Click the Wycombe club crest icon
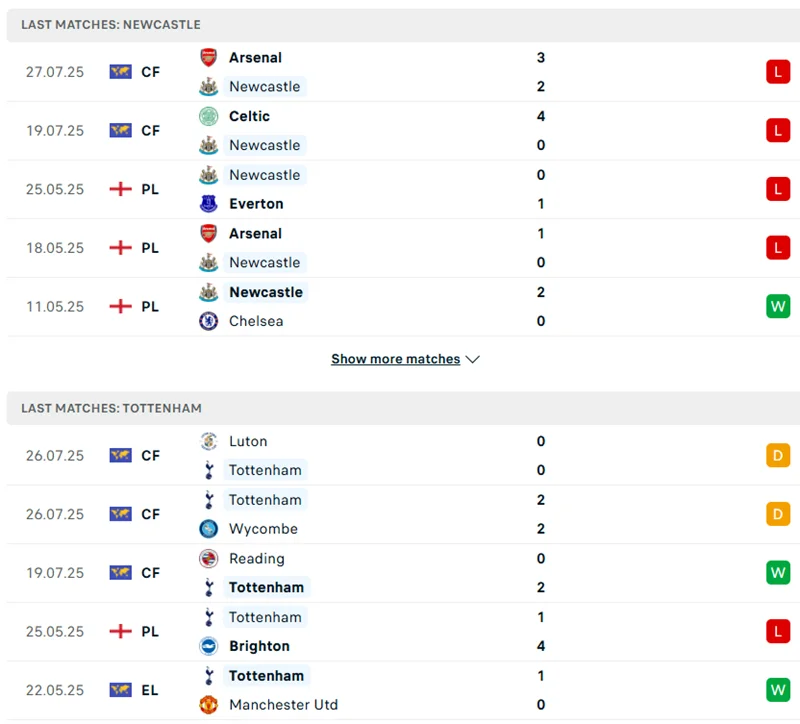Viewport: 800px width, 724px height. coord(208,529)
